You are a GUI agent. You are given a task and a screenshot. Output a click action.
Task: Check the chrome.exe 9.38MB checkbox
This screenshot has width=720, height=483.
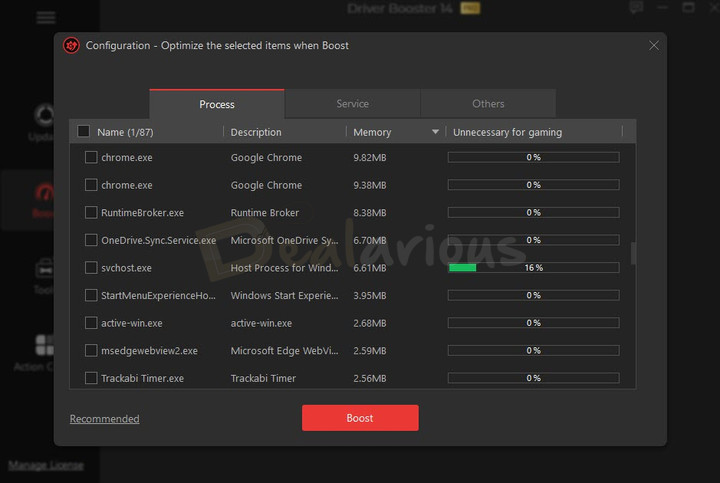[91, 185]
